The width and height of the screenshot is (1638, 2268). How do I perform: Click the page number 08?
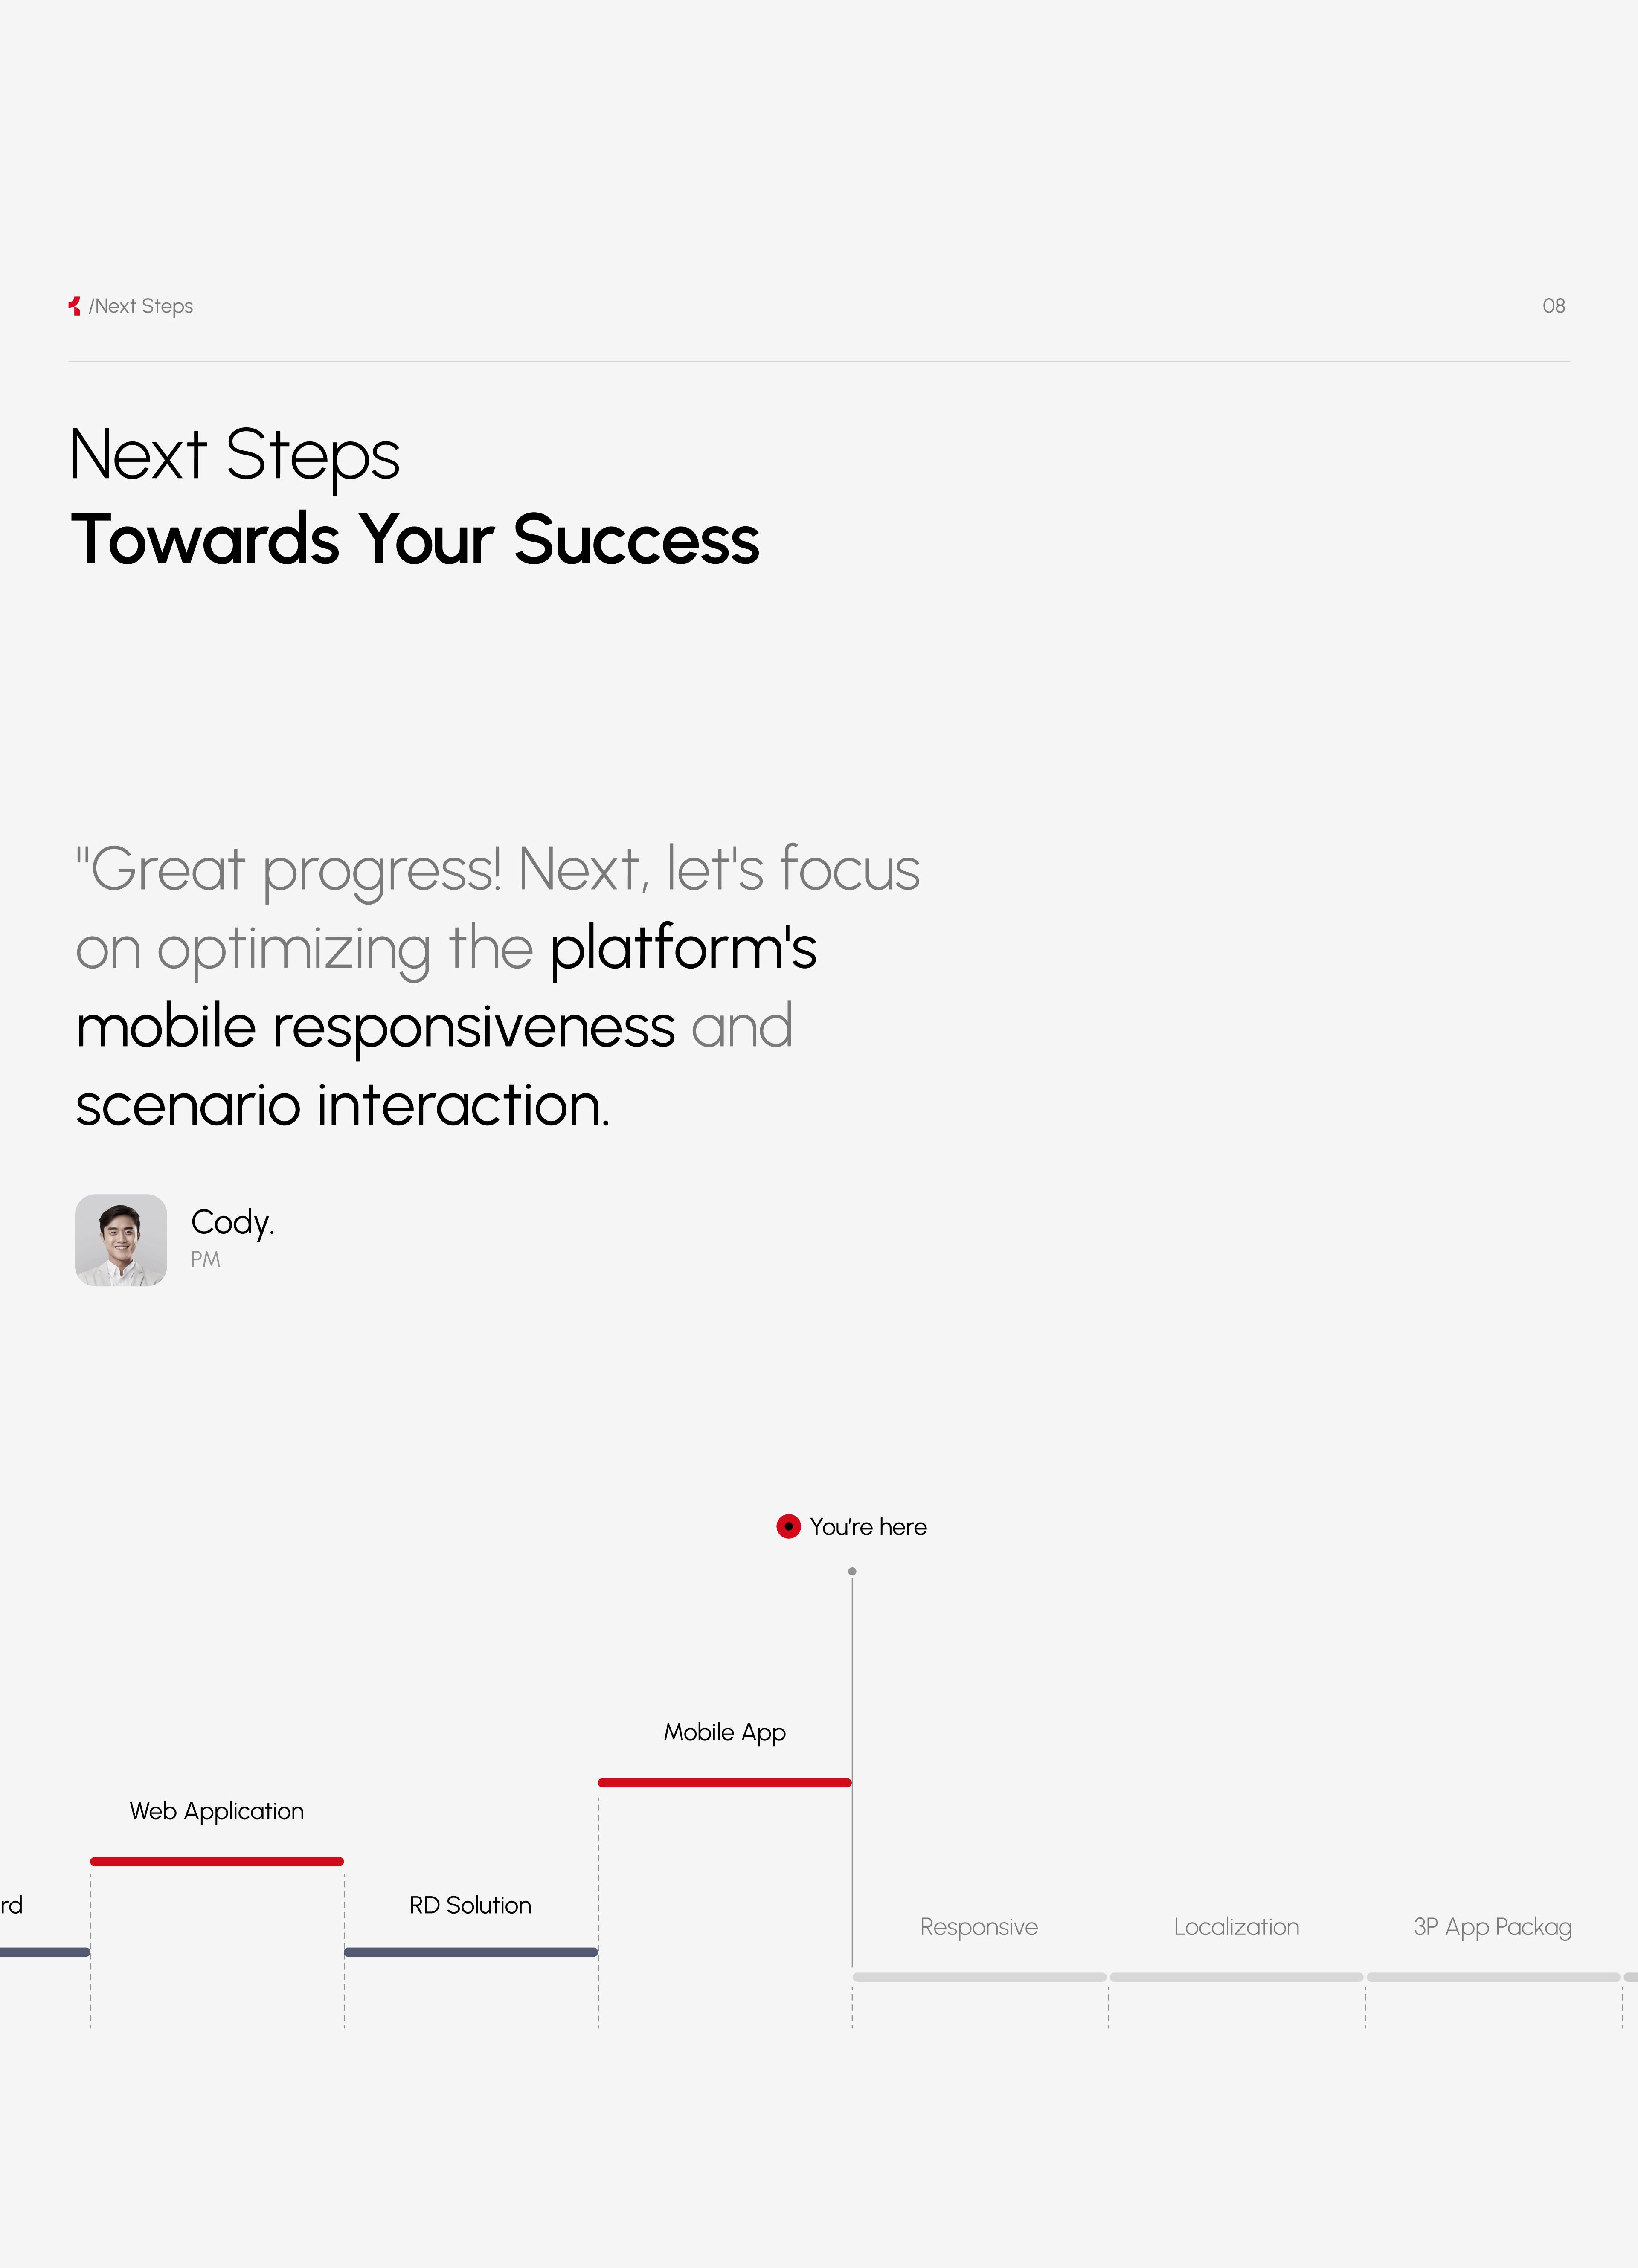point(1553,306)
